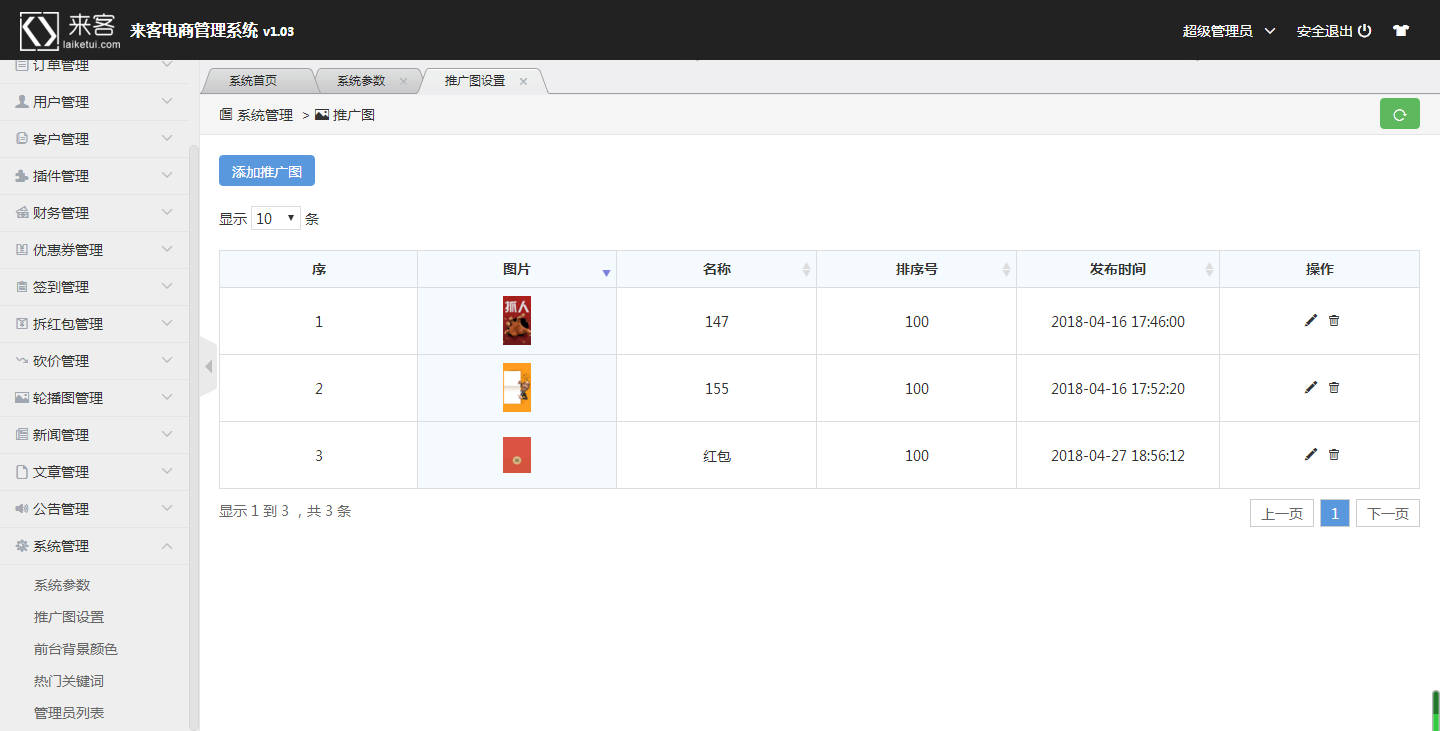The image size is (1440, 731).
Task: Click the name cell 155
Action: coord(717,388)
